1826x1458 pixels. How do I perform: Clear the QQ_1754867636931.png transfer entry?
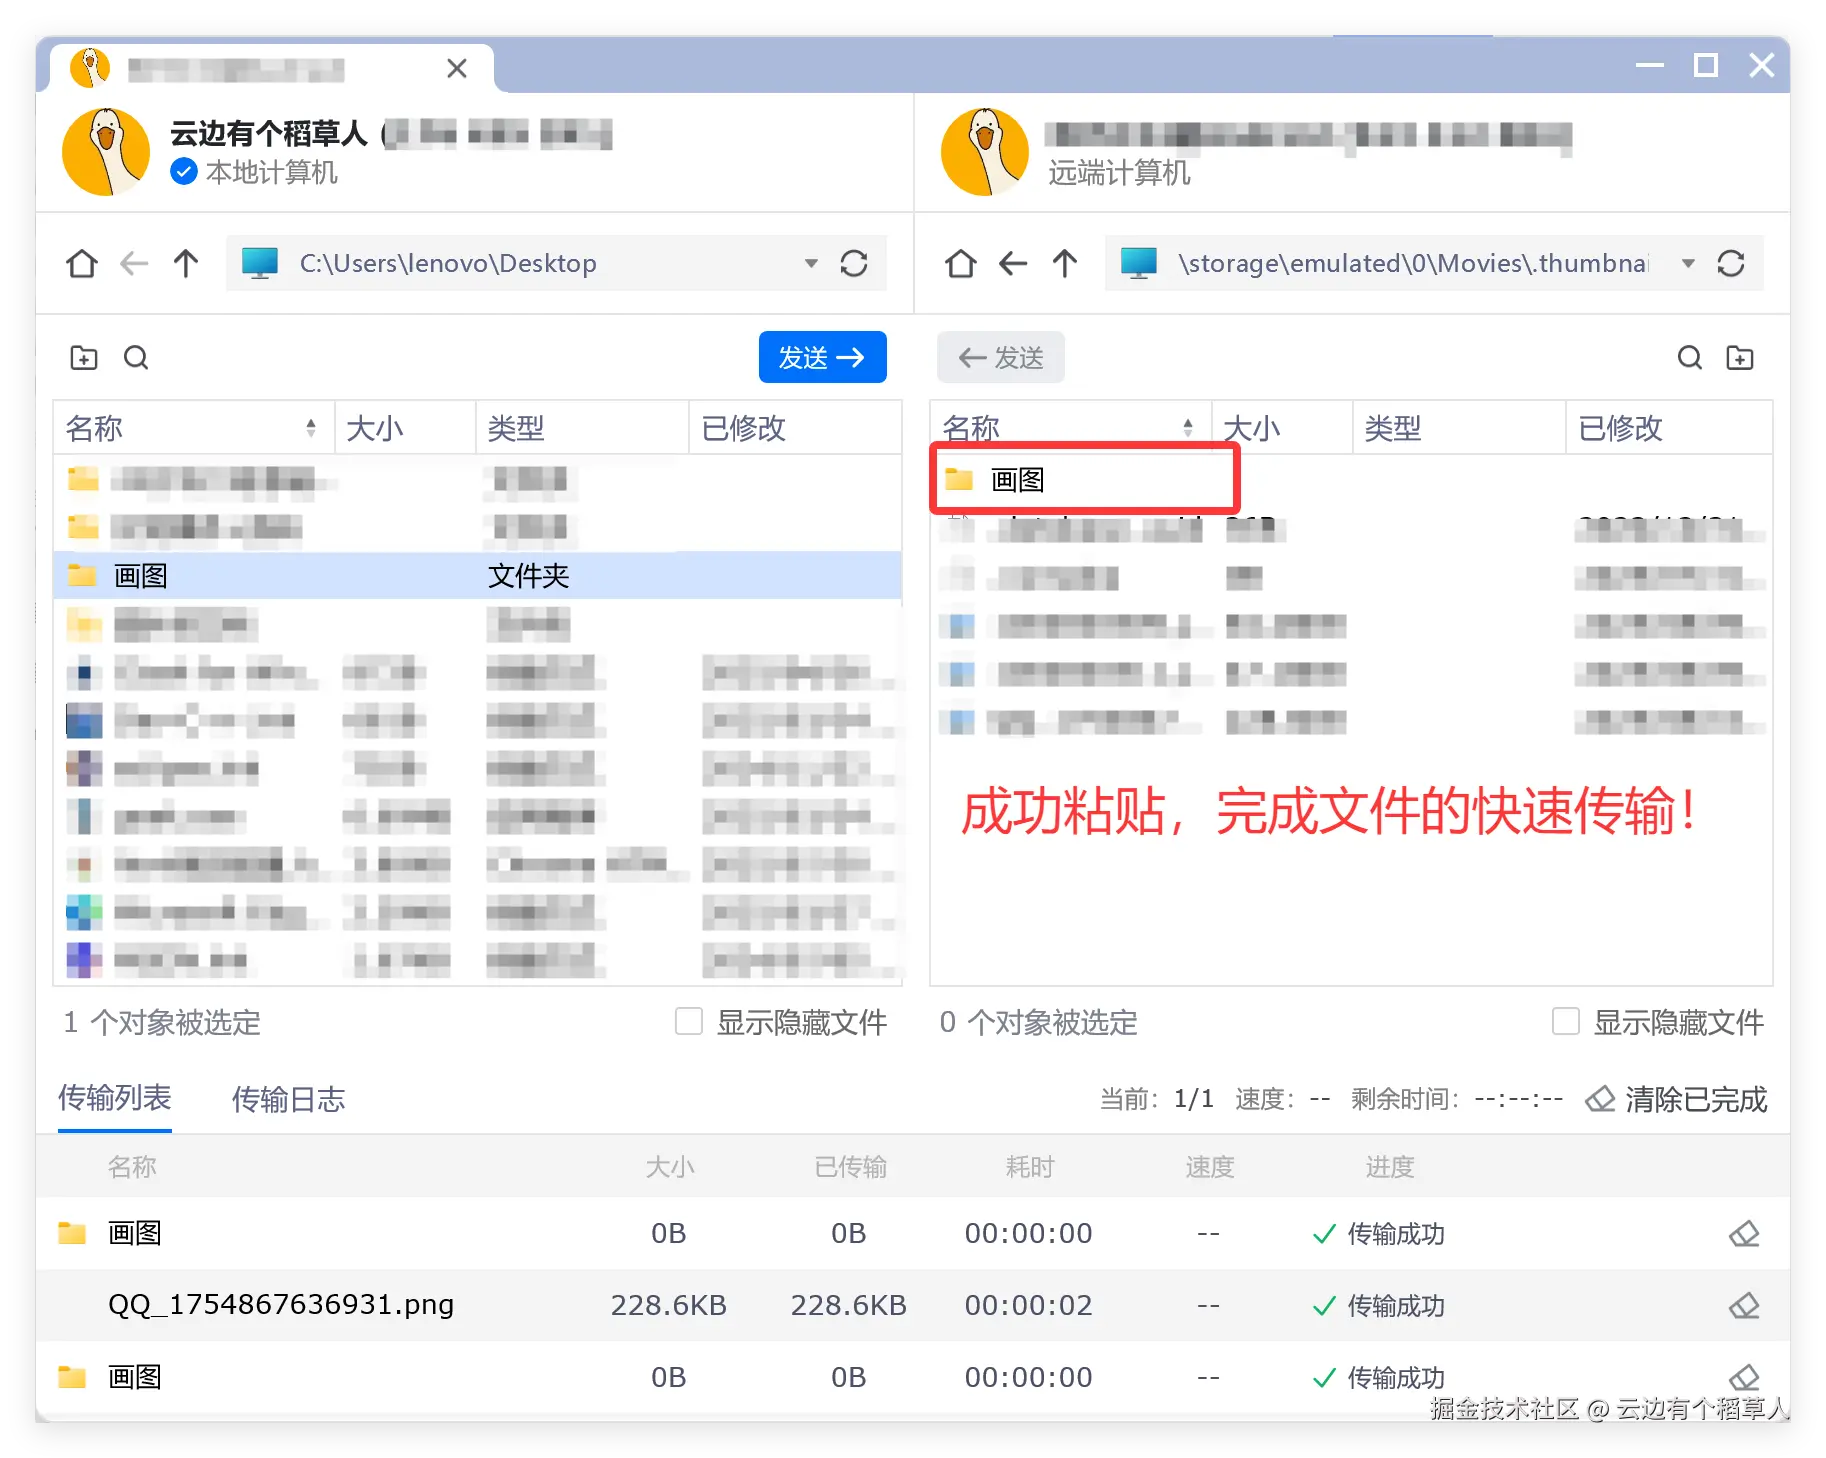[1744, 1305]
